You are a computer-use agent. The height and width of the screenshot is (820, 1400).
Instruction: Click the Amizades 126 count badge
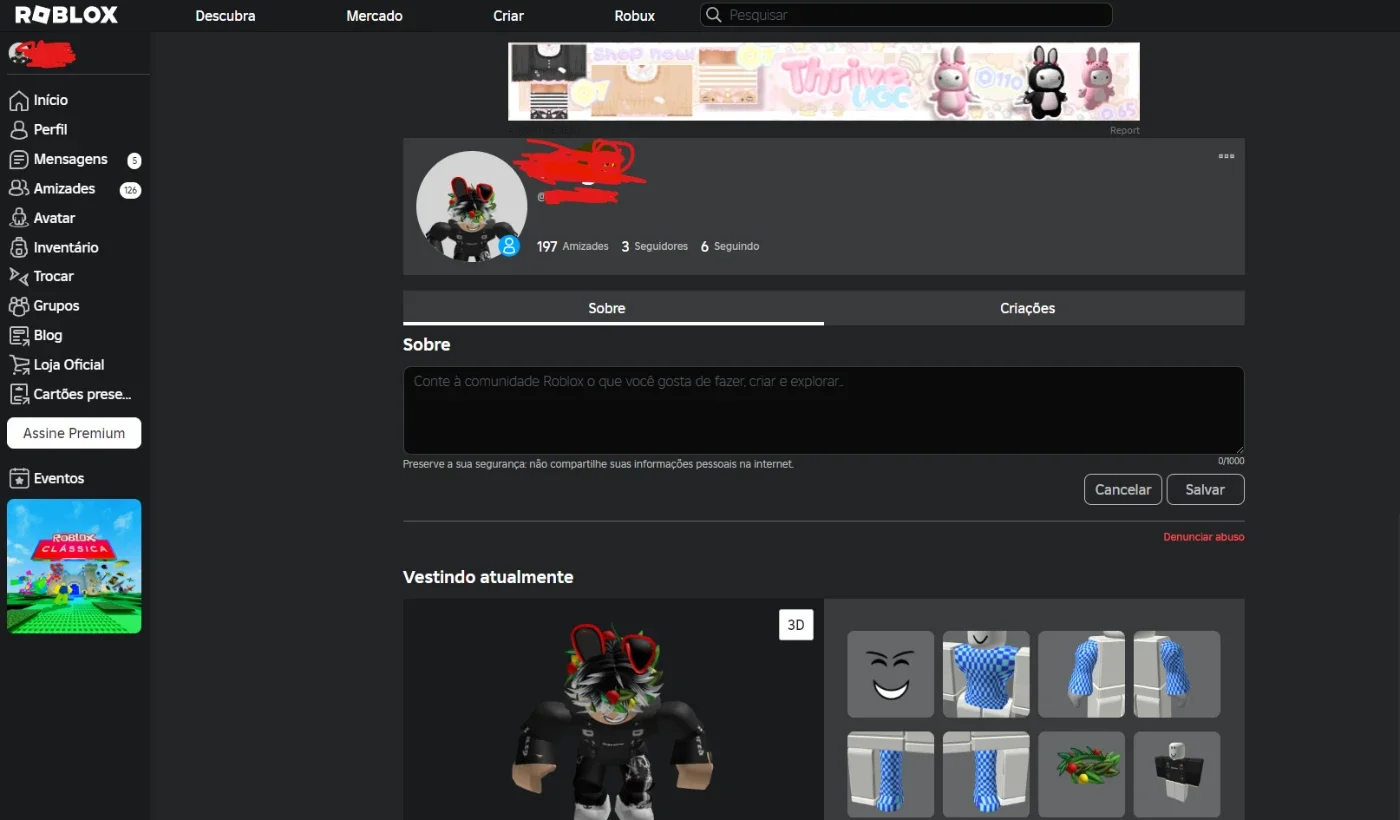tap(130, 190)
